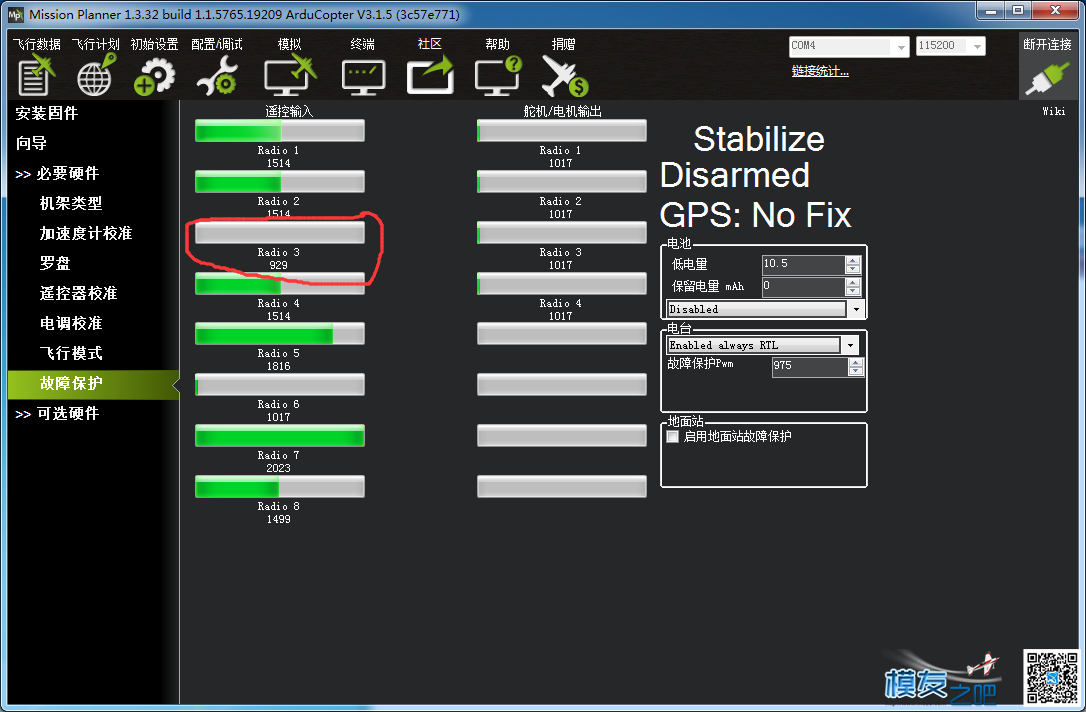
Task: Click the 保留电量 mAh input field
Action: tap(803, 286)
